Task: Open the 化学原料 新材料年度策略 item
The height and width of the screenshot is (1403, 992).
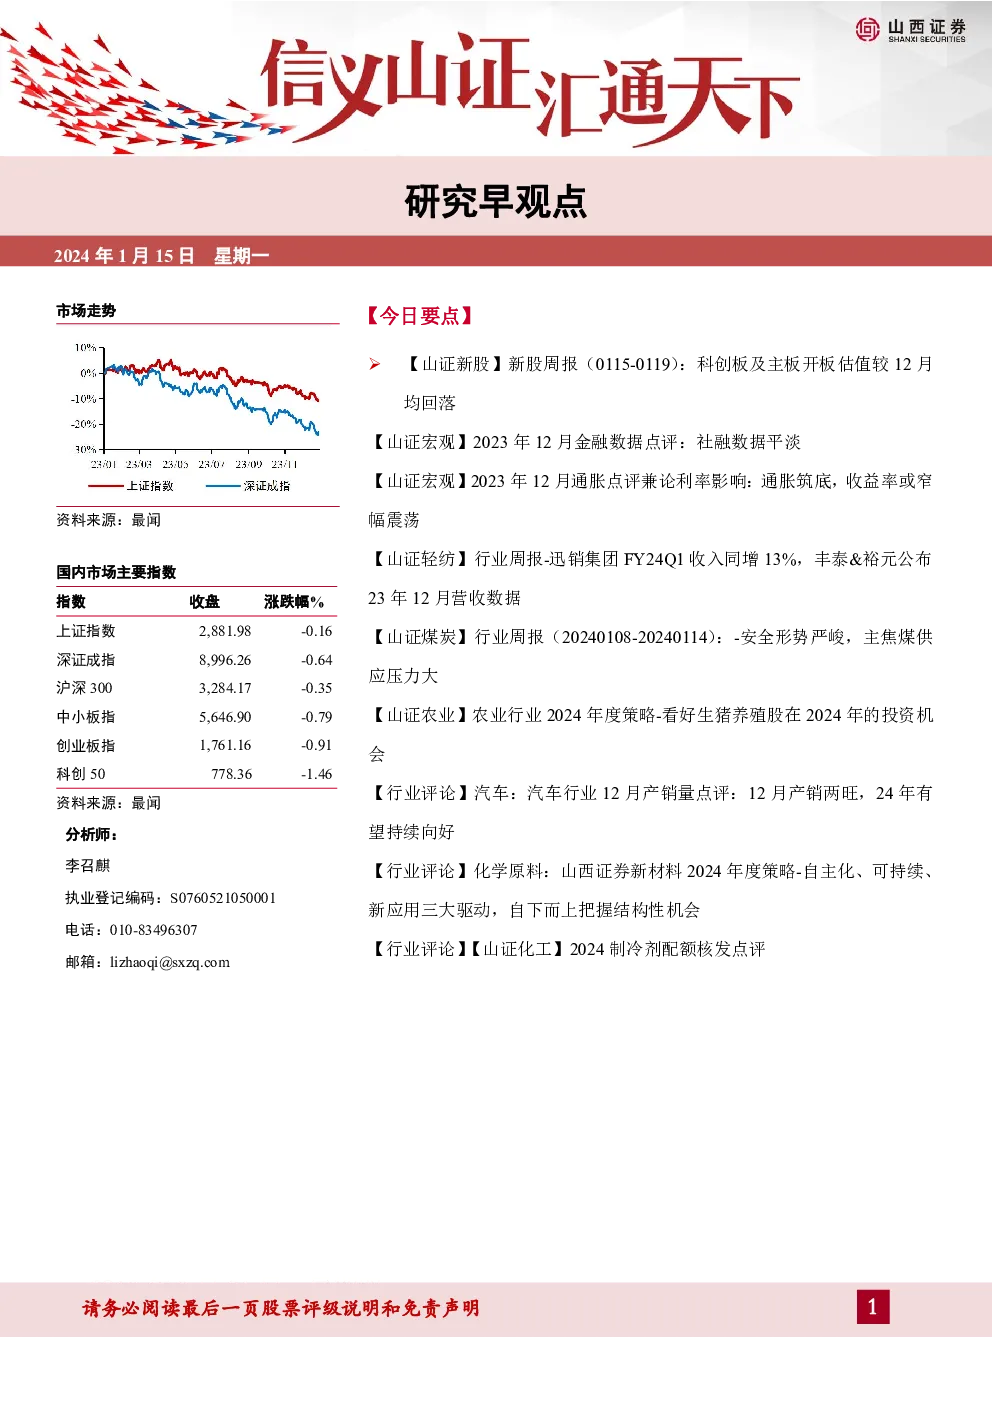Action: click(x=651, y=890)
